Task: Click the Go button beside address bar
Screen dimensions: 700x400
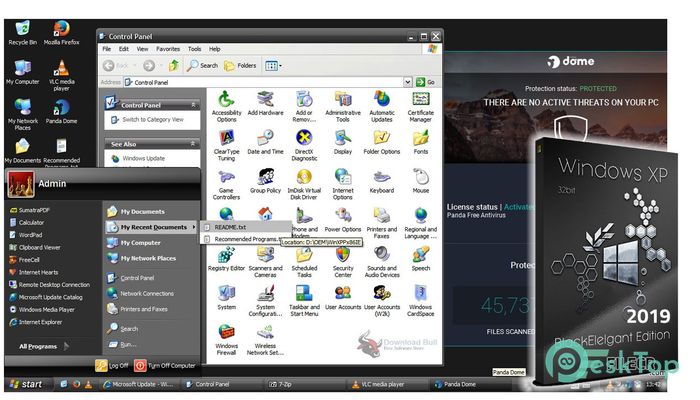Action: point(425,82)
